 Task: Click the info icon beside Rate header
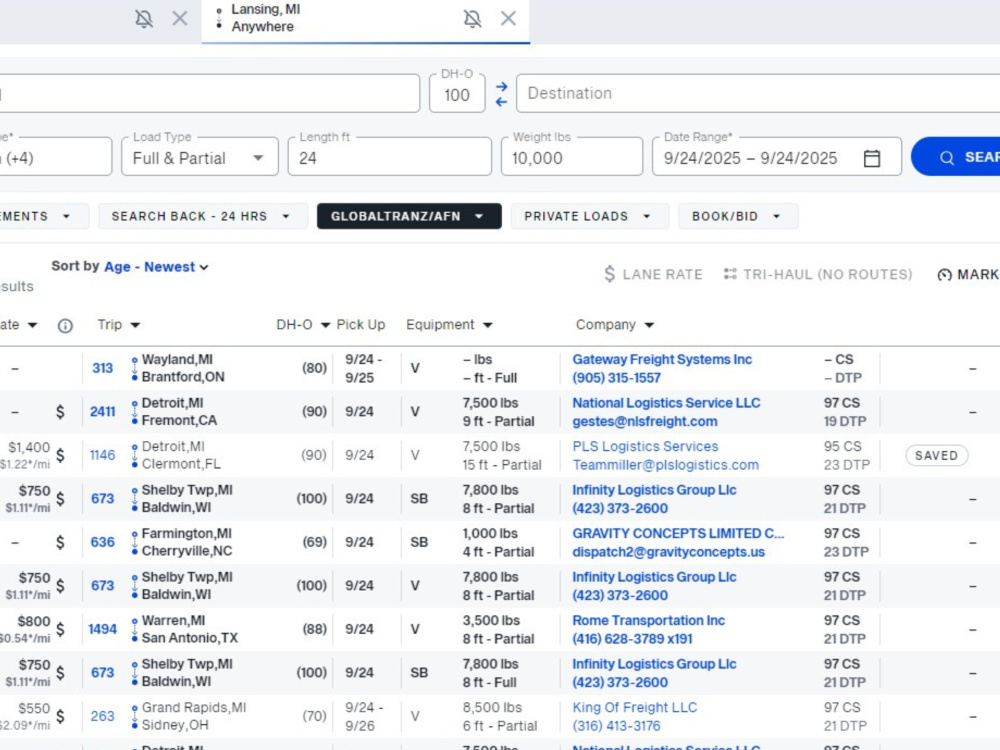65,326
